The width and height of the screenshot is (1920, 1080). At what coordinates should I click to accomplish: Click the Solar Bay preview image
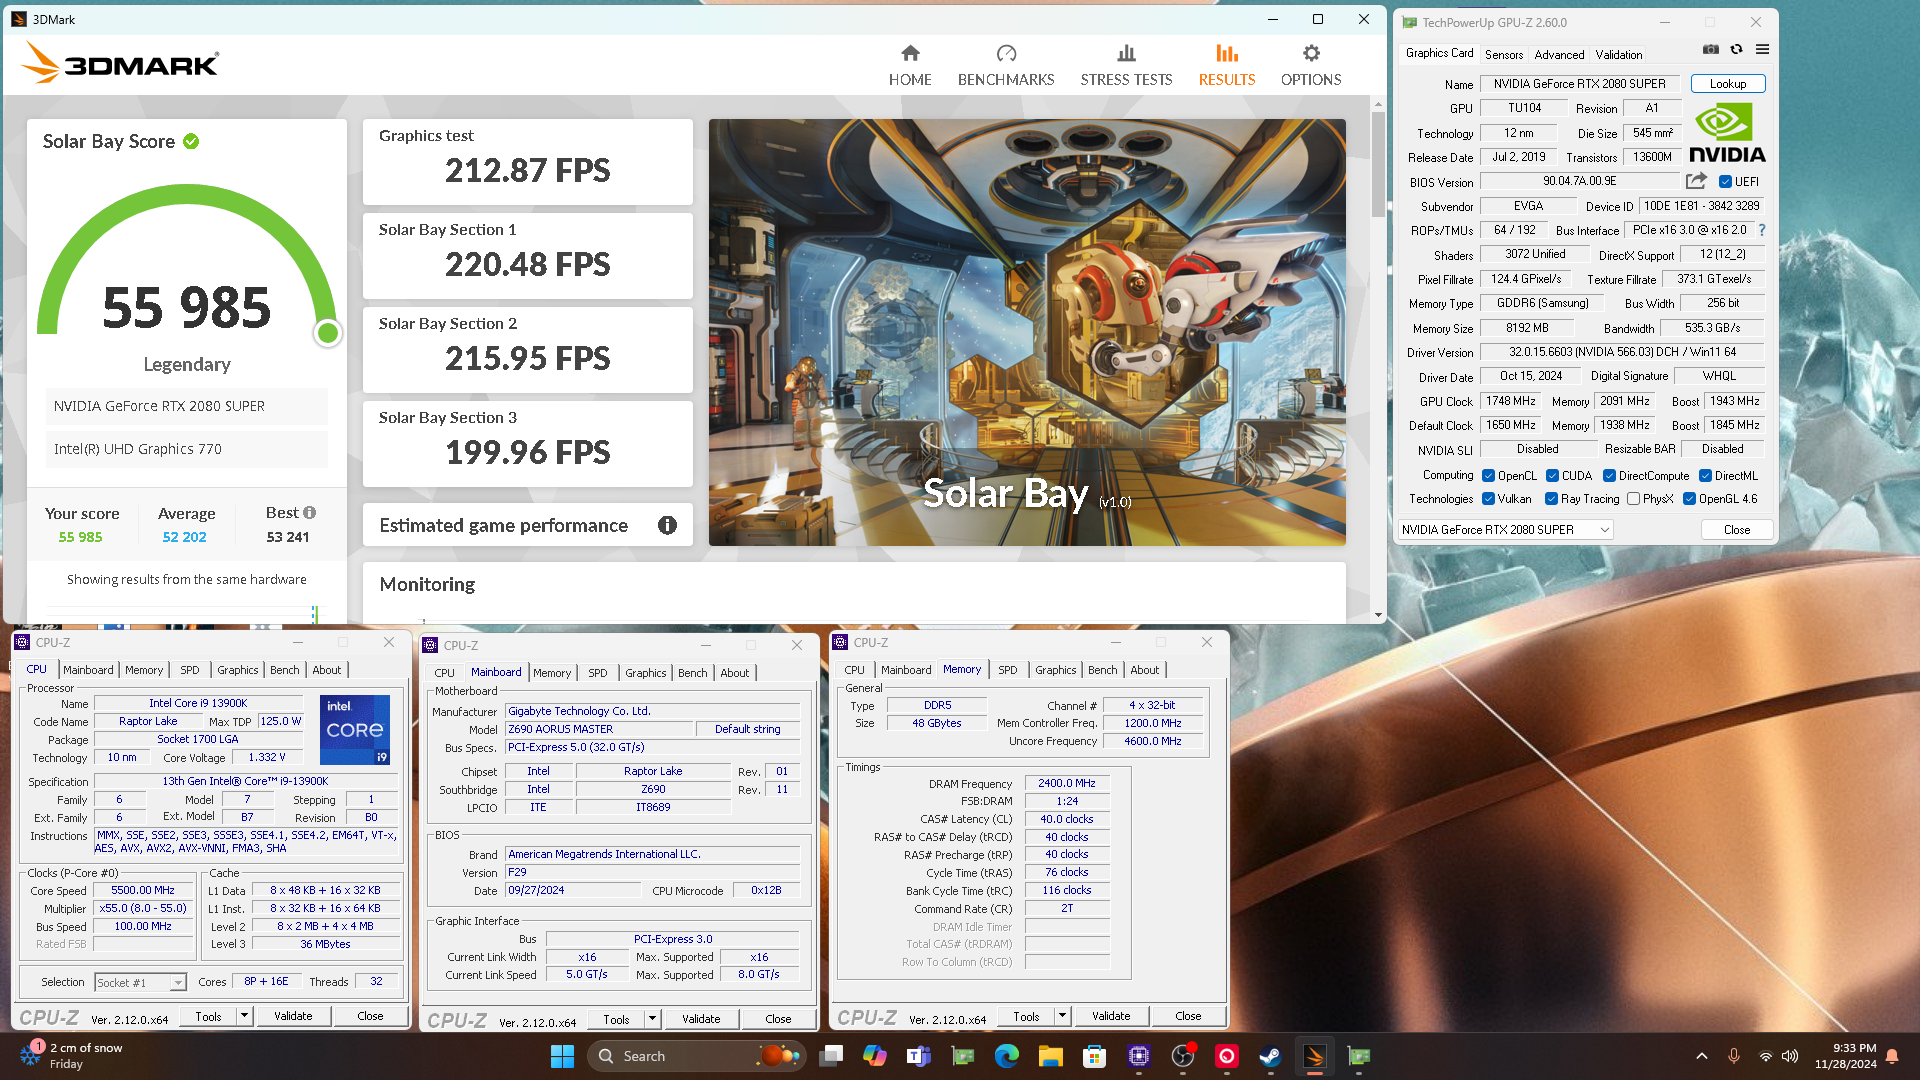pyautogui.click(x=1027, y=332)
